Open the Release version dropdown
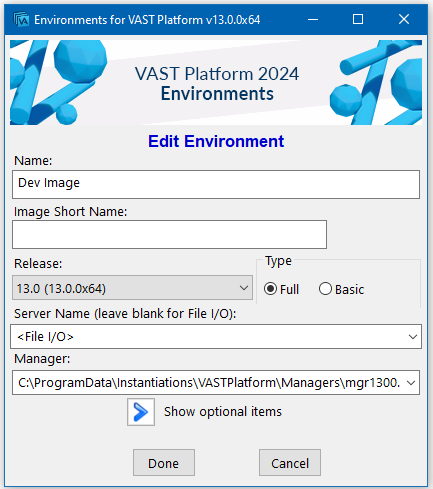The image size is (433, 489). (132, 288)
